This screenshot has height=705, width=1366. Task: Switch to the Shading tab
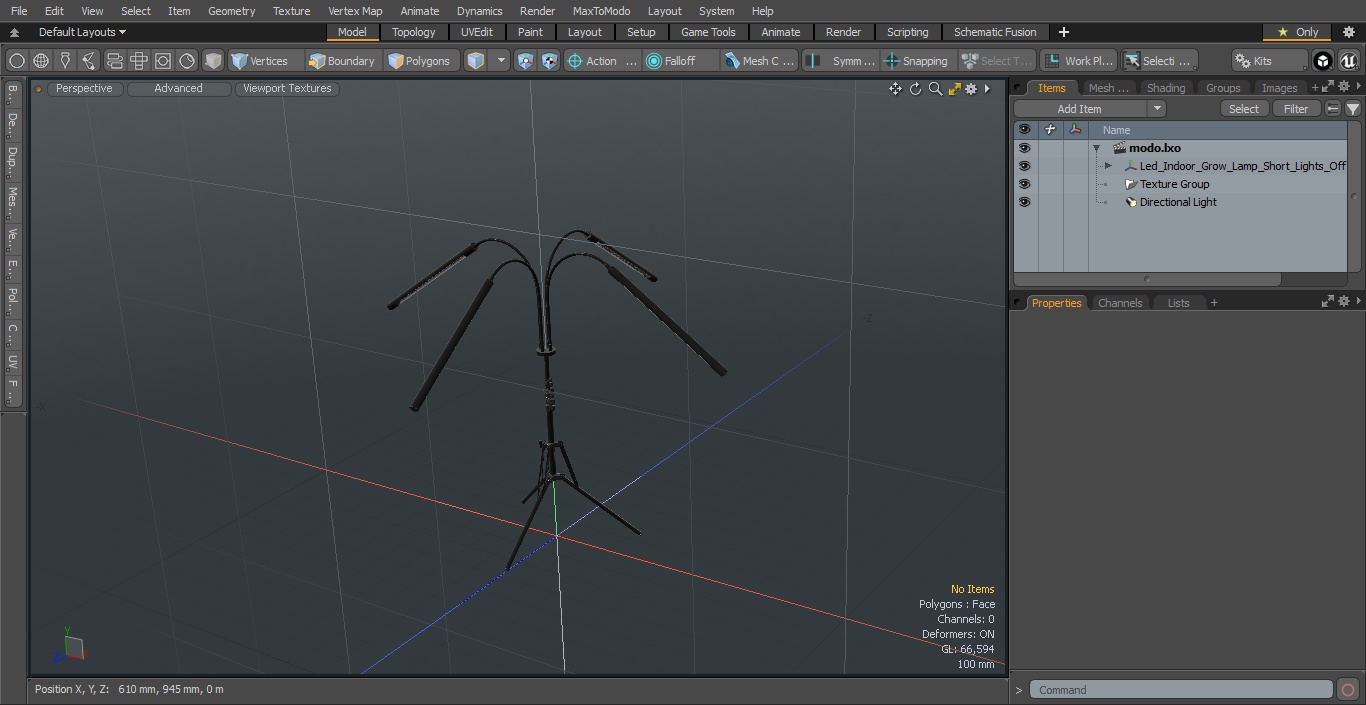[1165, 88]
